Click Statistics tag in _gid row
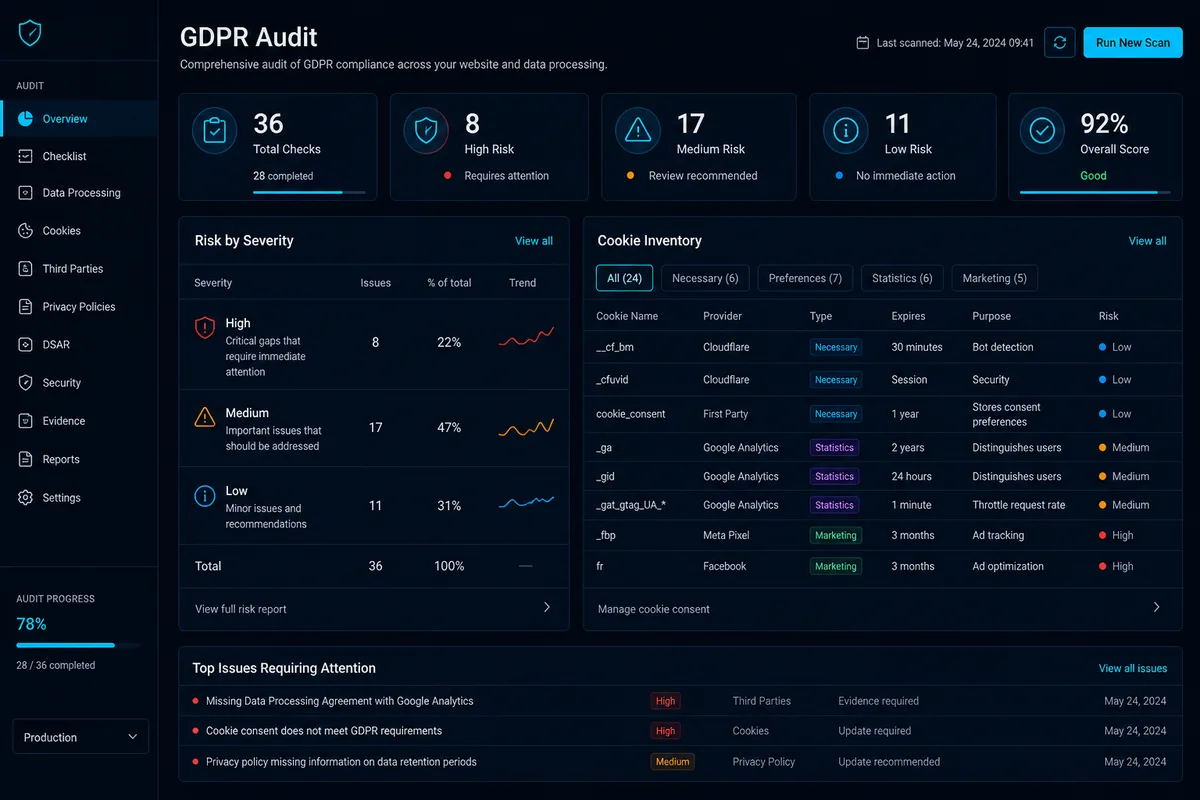1200x800 pixels. (835, 477)
